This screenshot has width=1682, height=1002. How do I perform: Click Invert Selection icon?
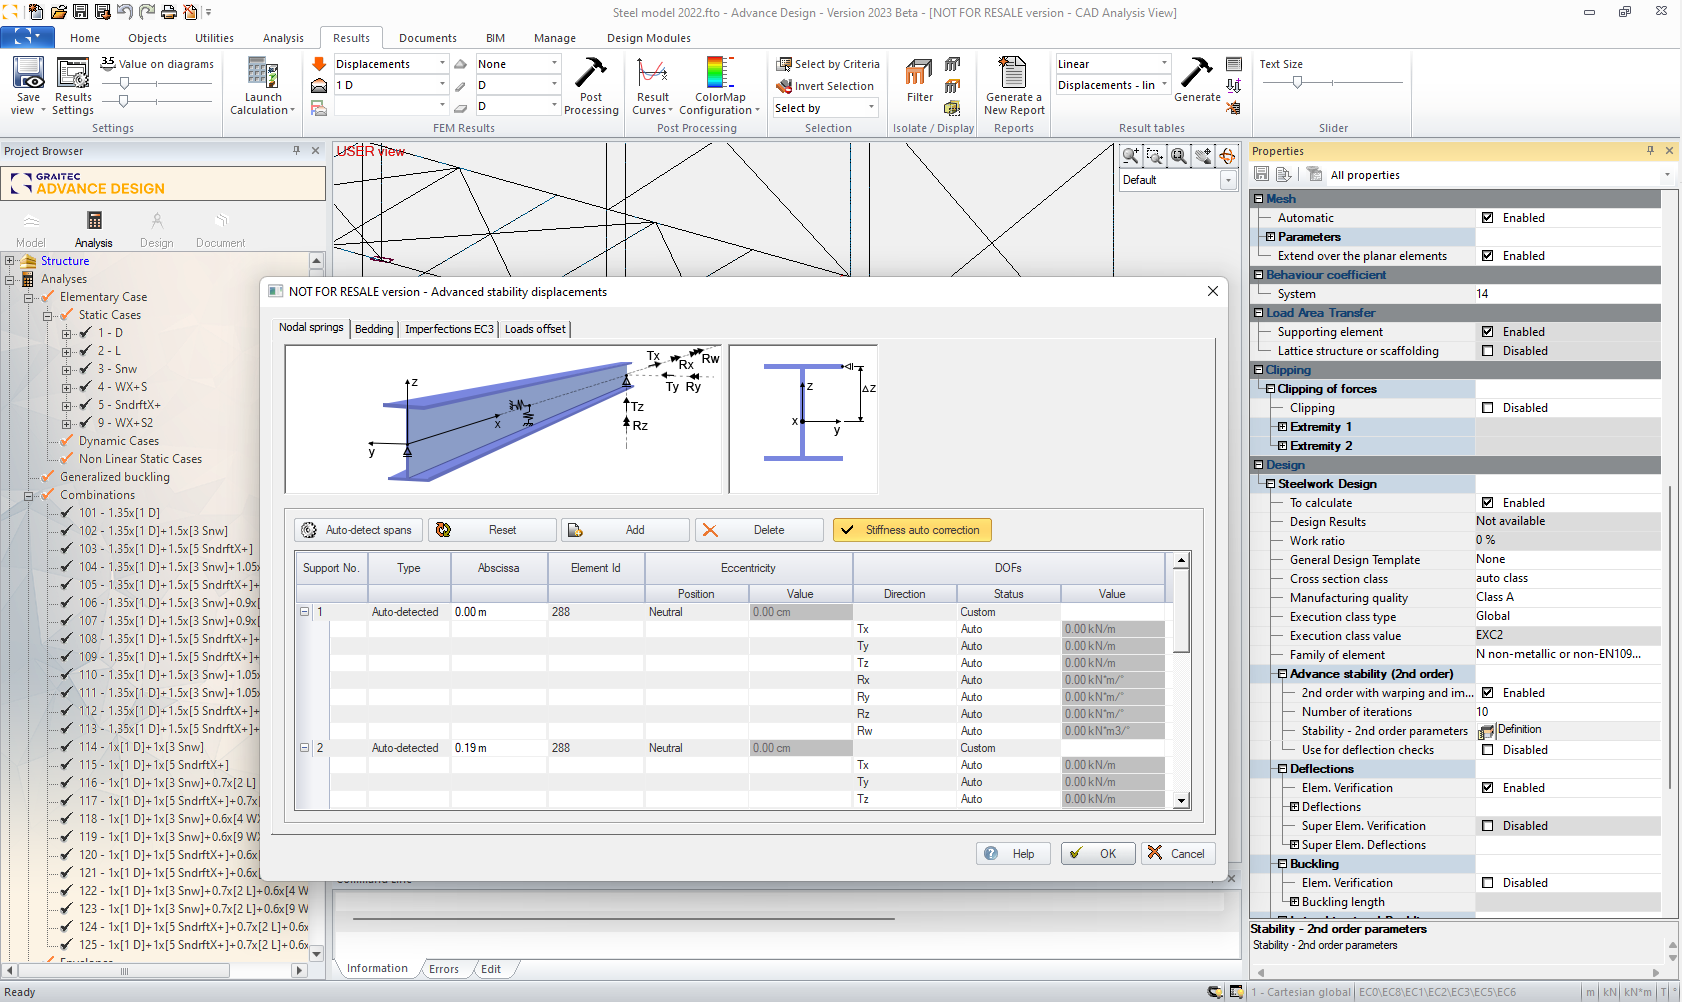[785, 86]
